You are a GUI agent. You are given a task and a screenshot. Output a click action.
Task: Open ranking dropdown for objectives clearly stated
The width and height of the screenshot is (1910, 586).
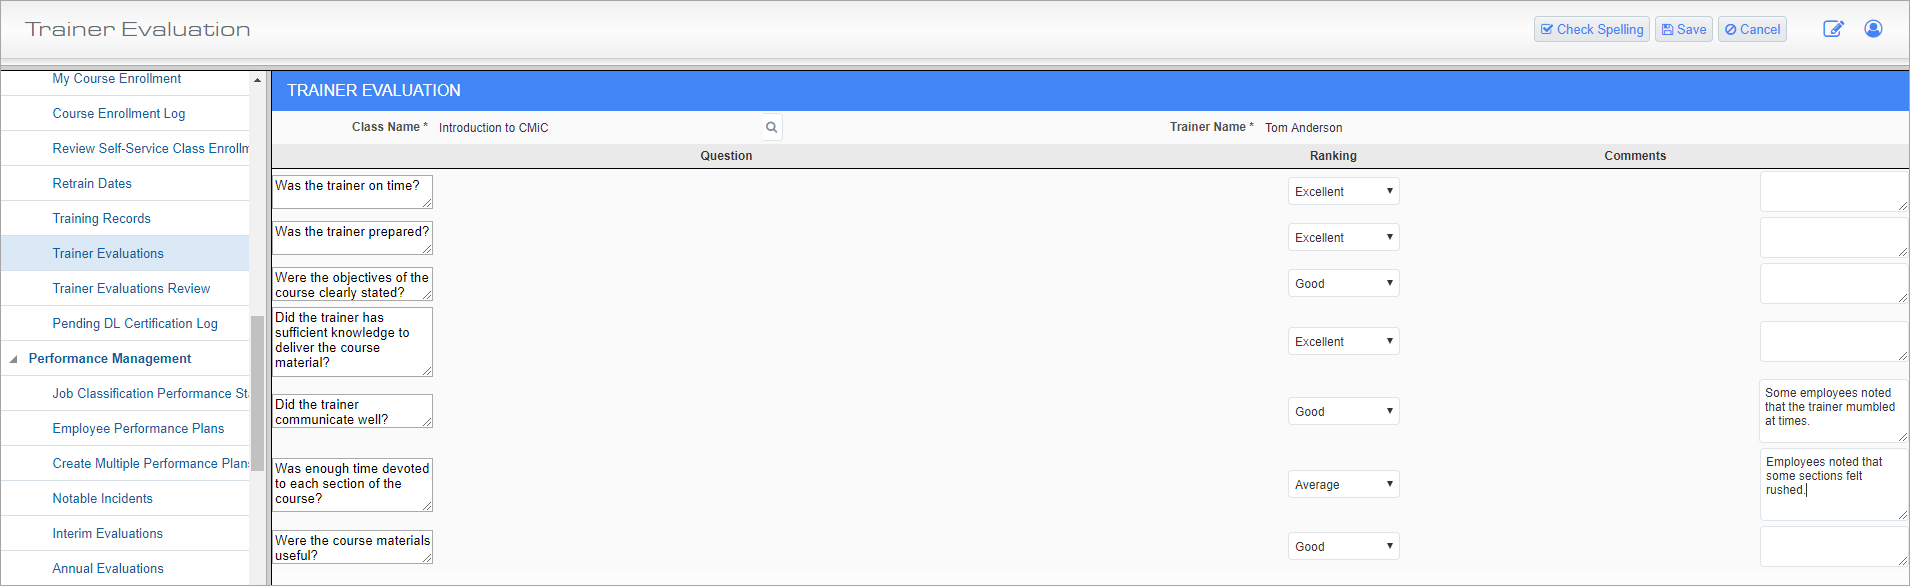(x=1343, y=283)
